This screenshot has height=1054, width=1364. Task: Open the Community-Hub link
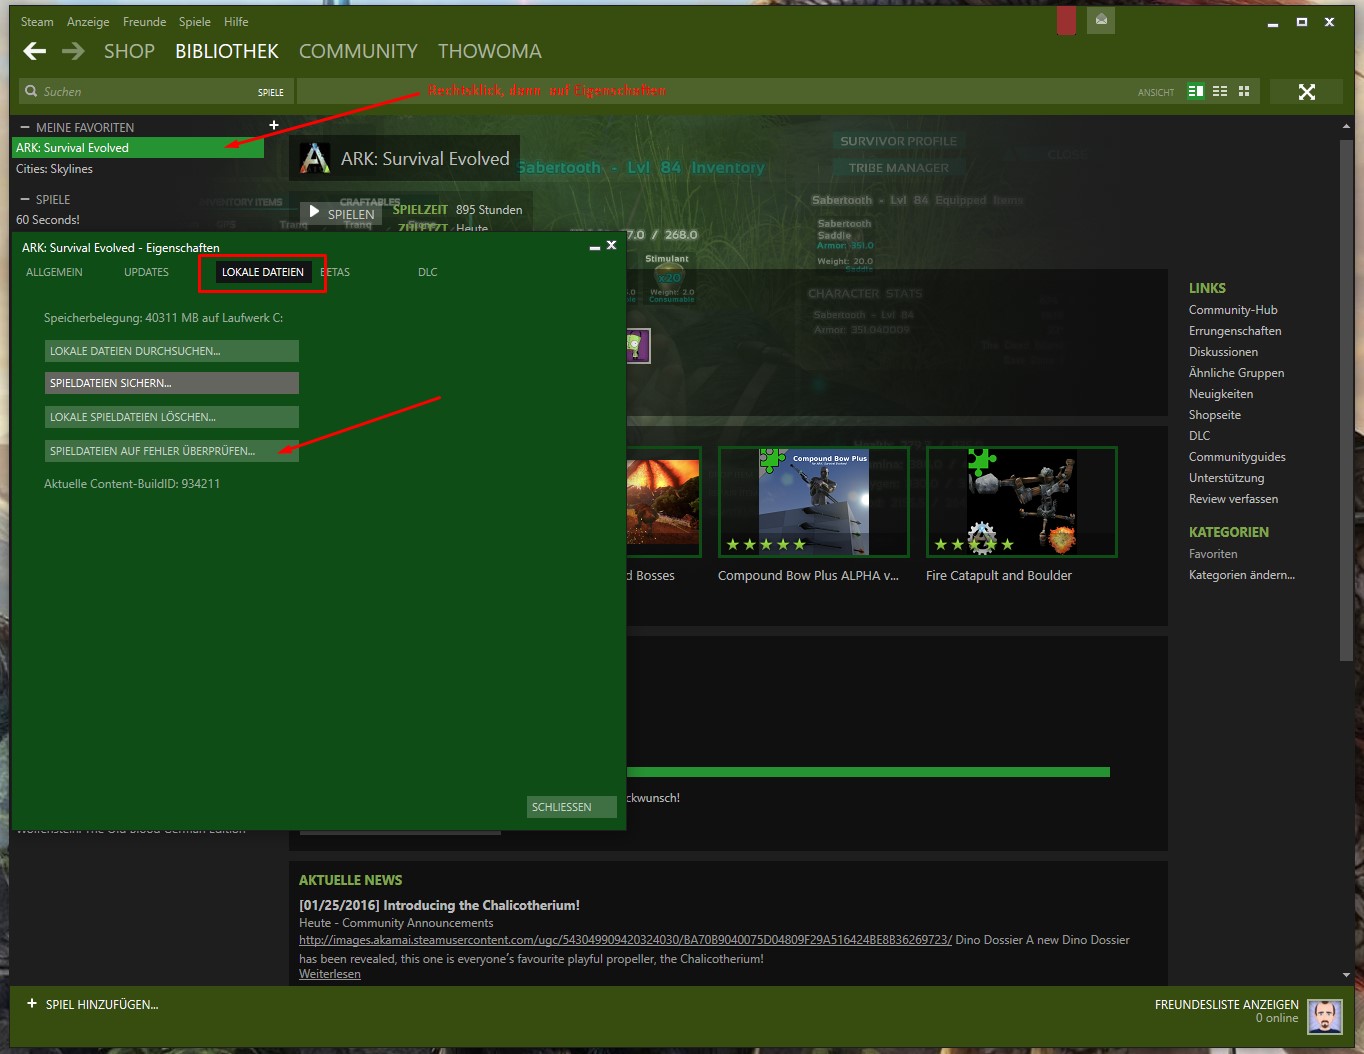click(1233, 310)
